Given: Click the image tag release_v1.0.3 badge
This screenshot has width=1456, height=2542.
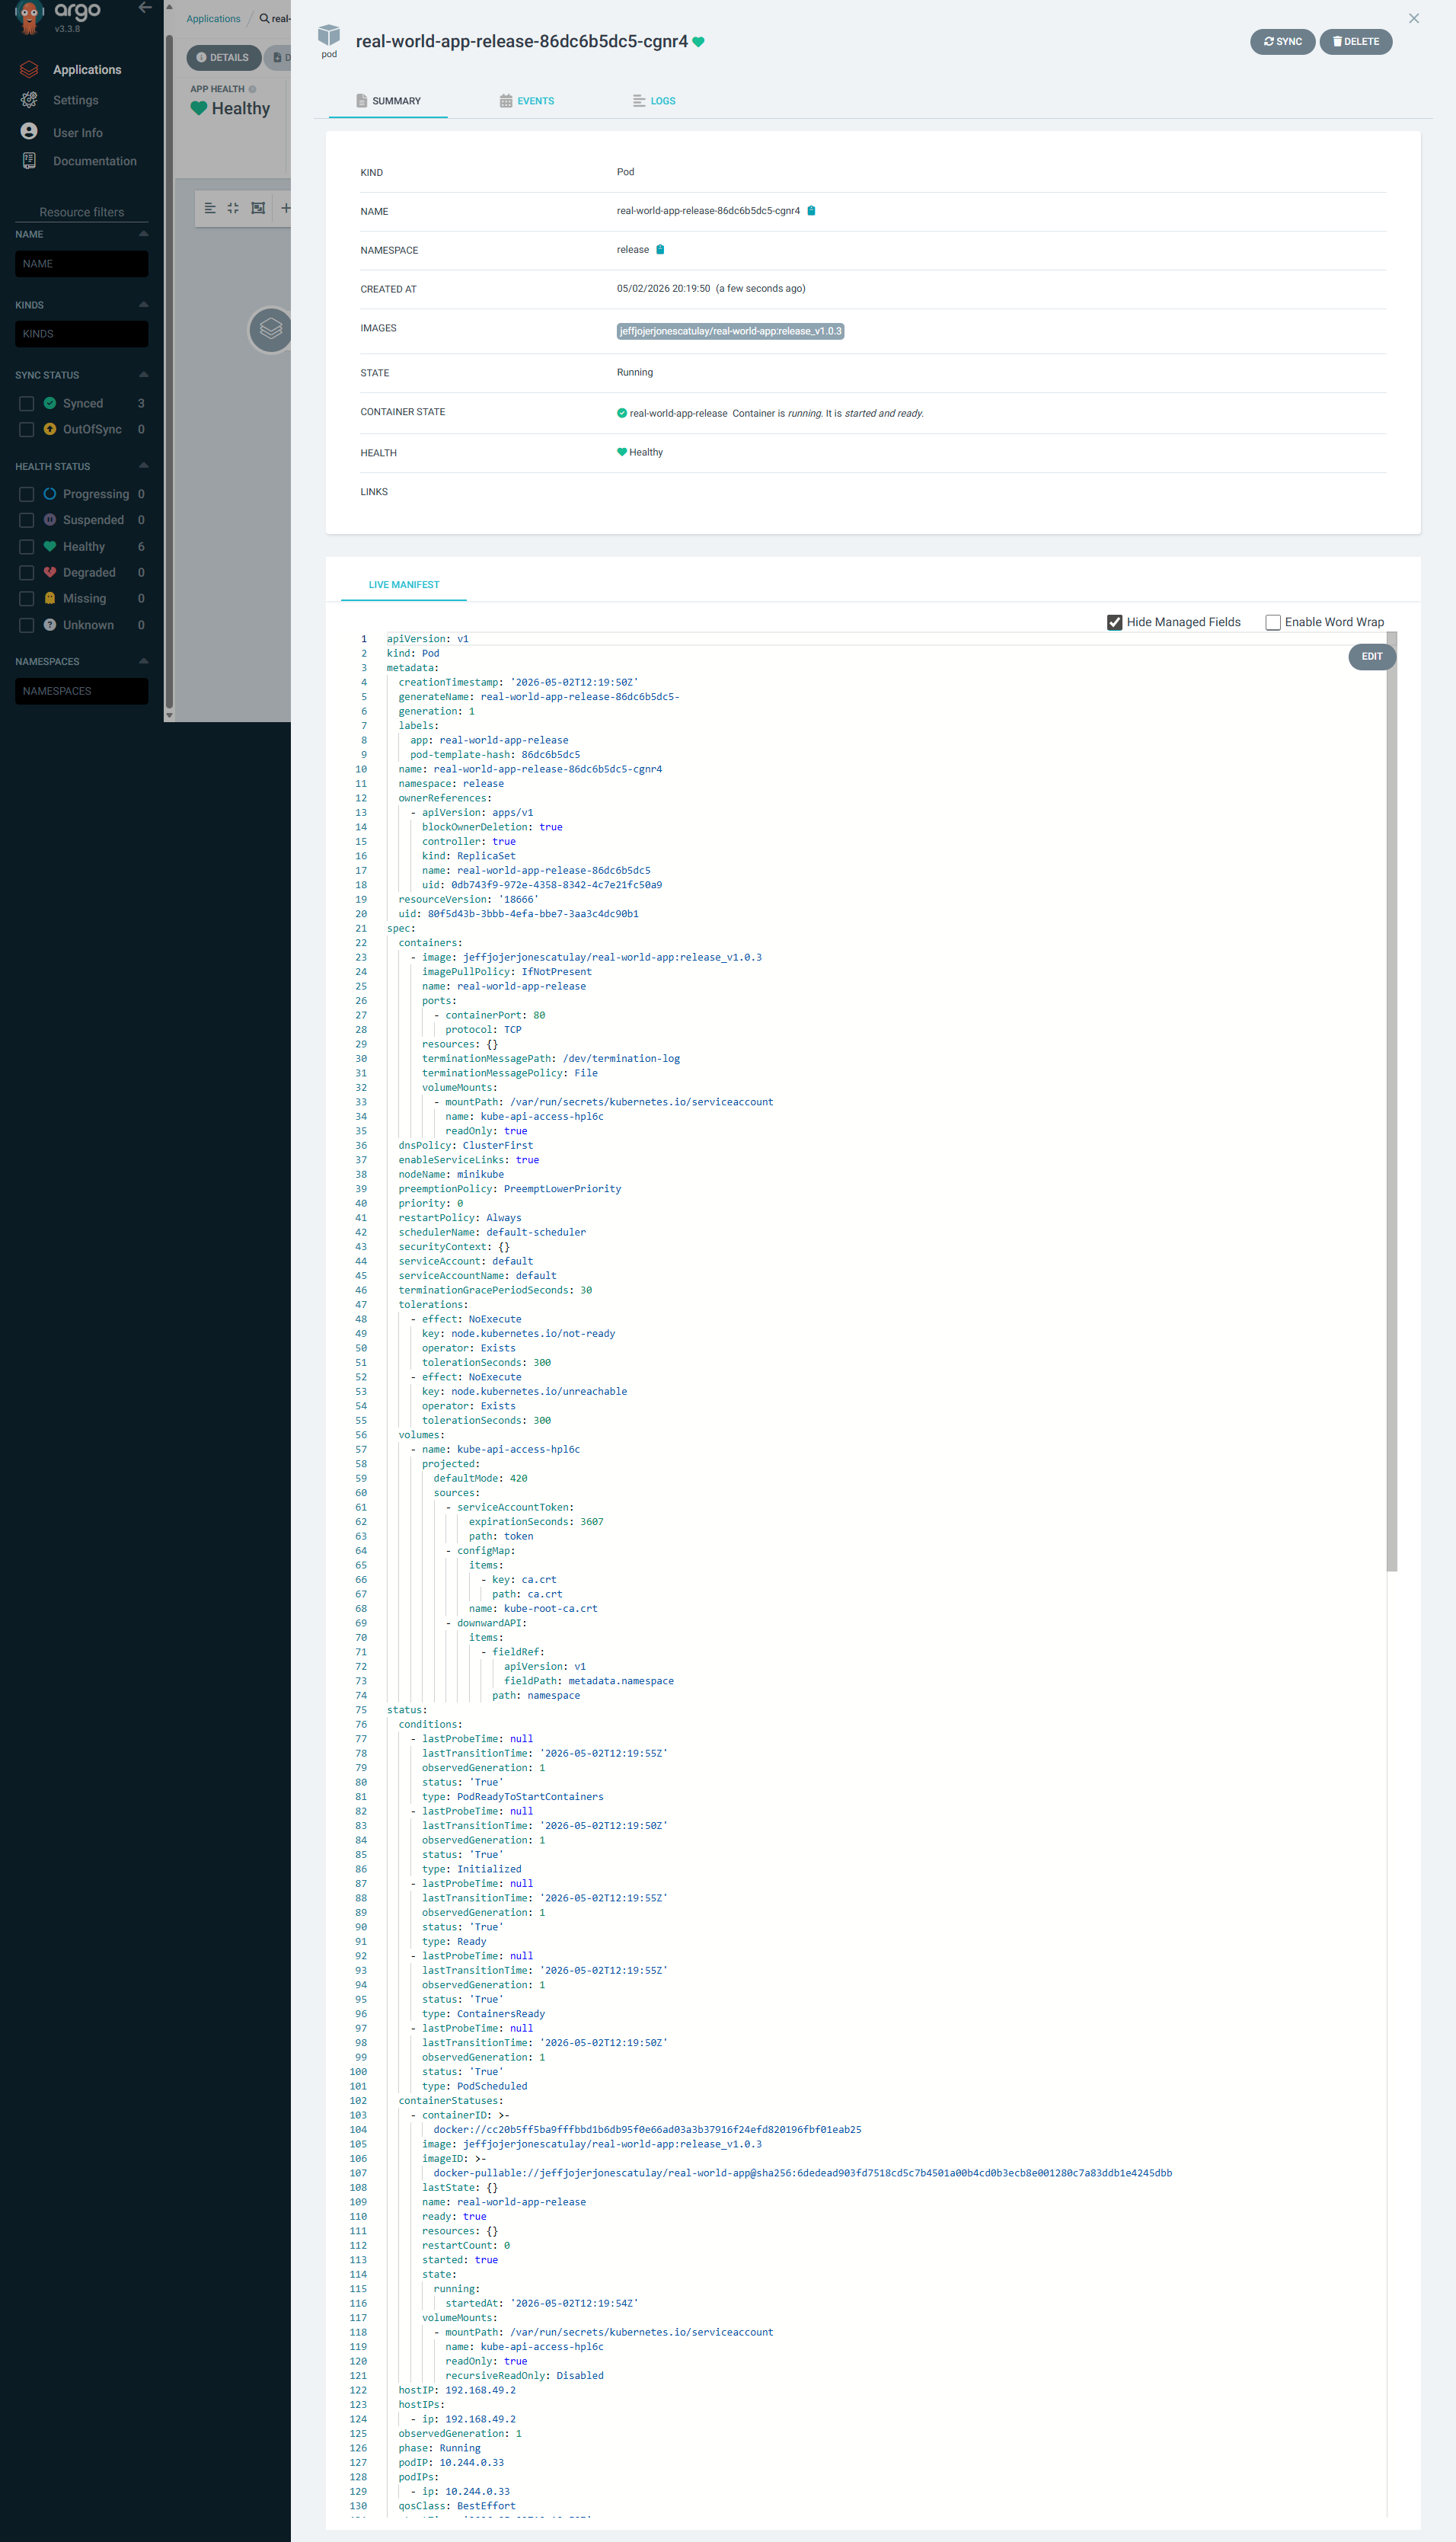Looking at the screenshot, I should coord(730,331).
